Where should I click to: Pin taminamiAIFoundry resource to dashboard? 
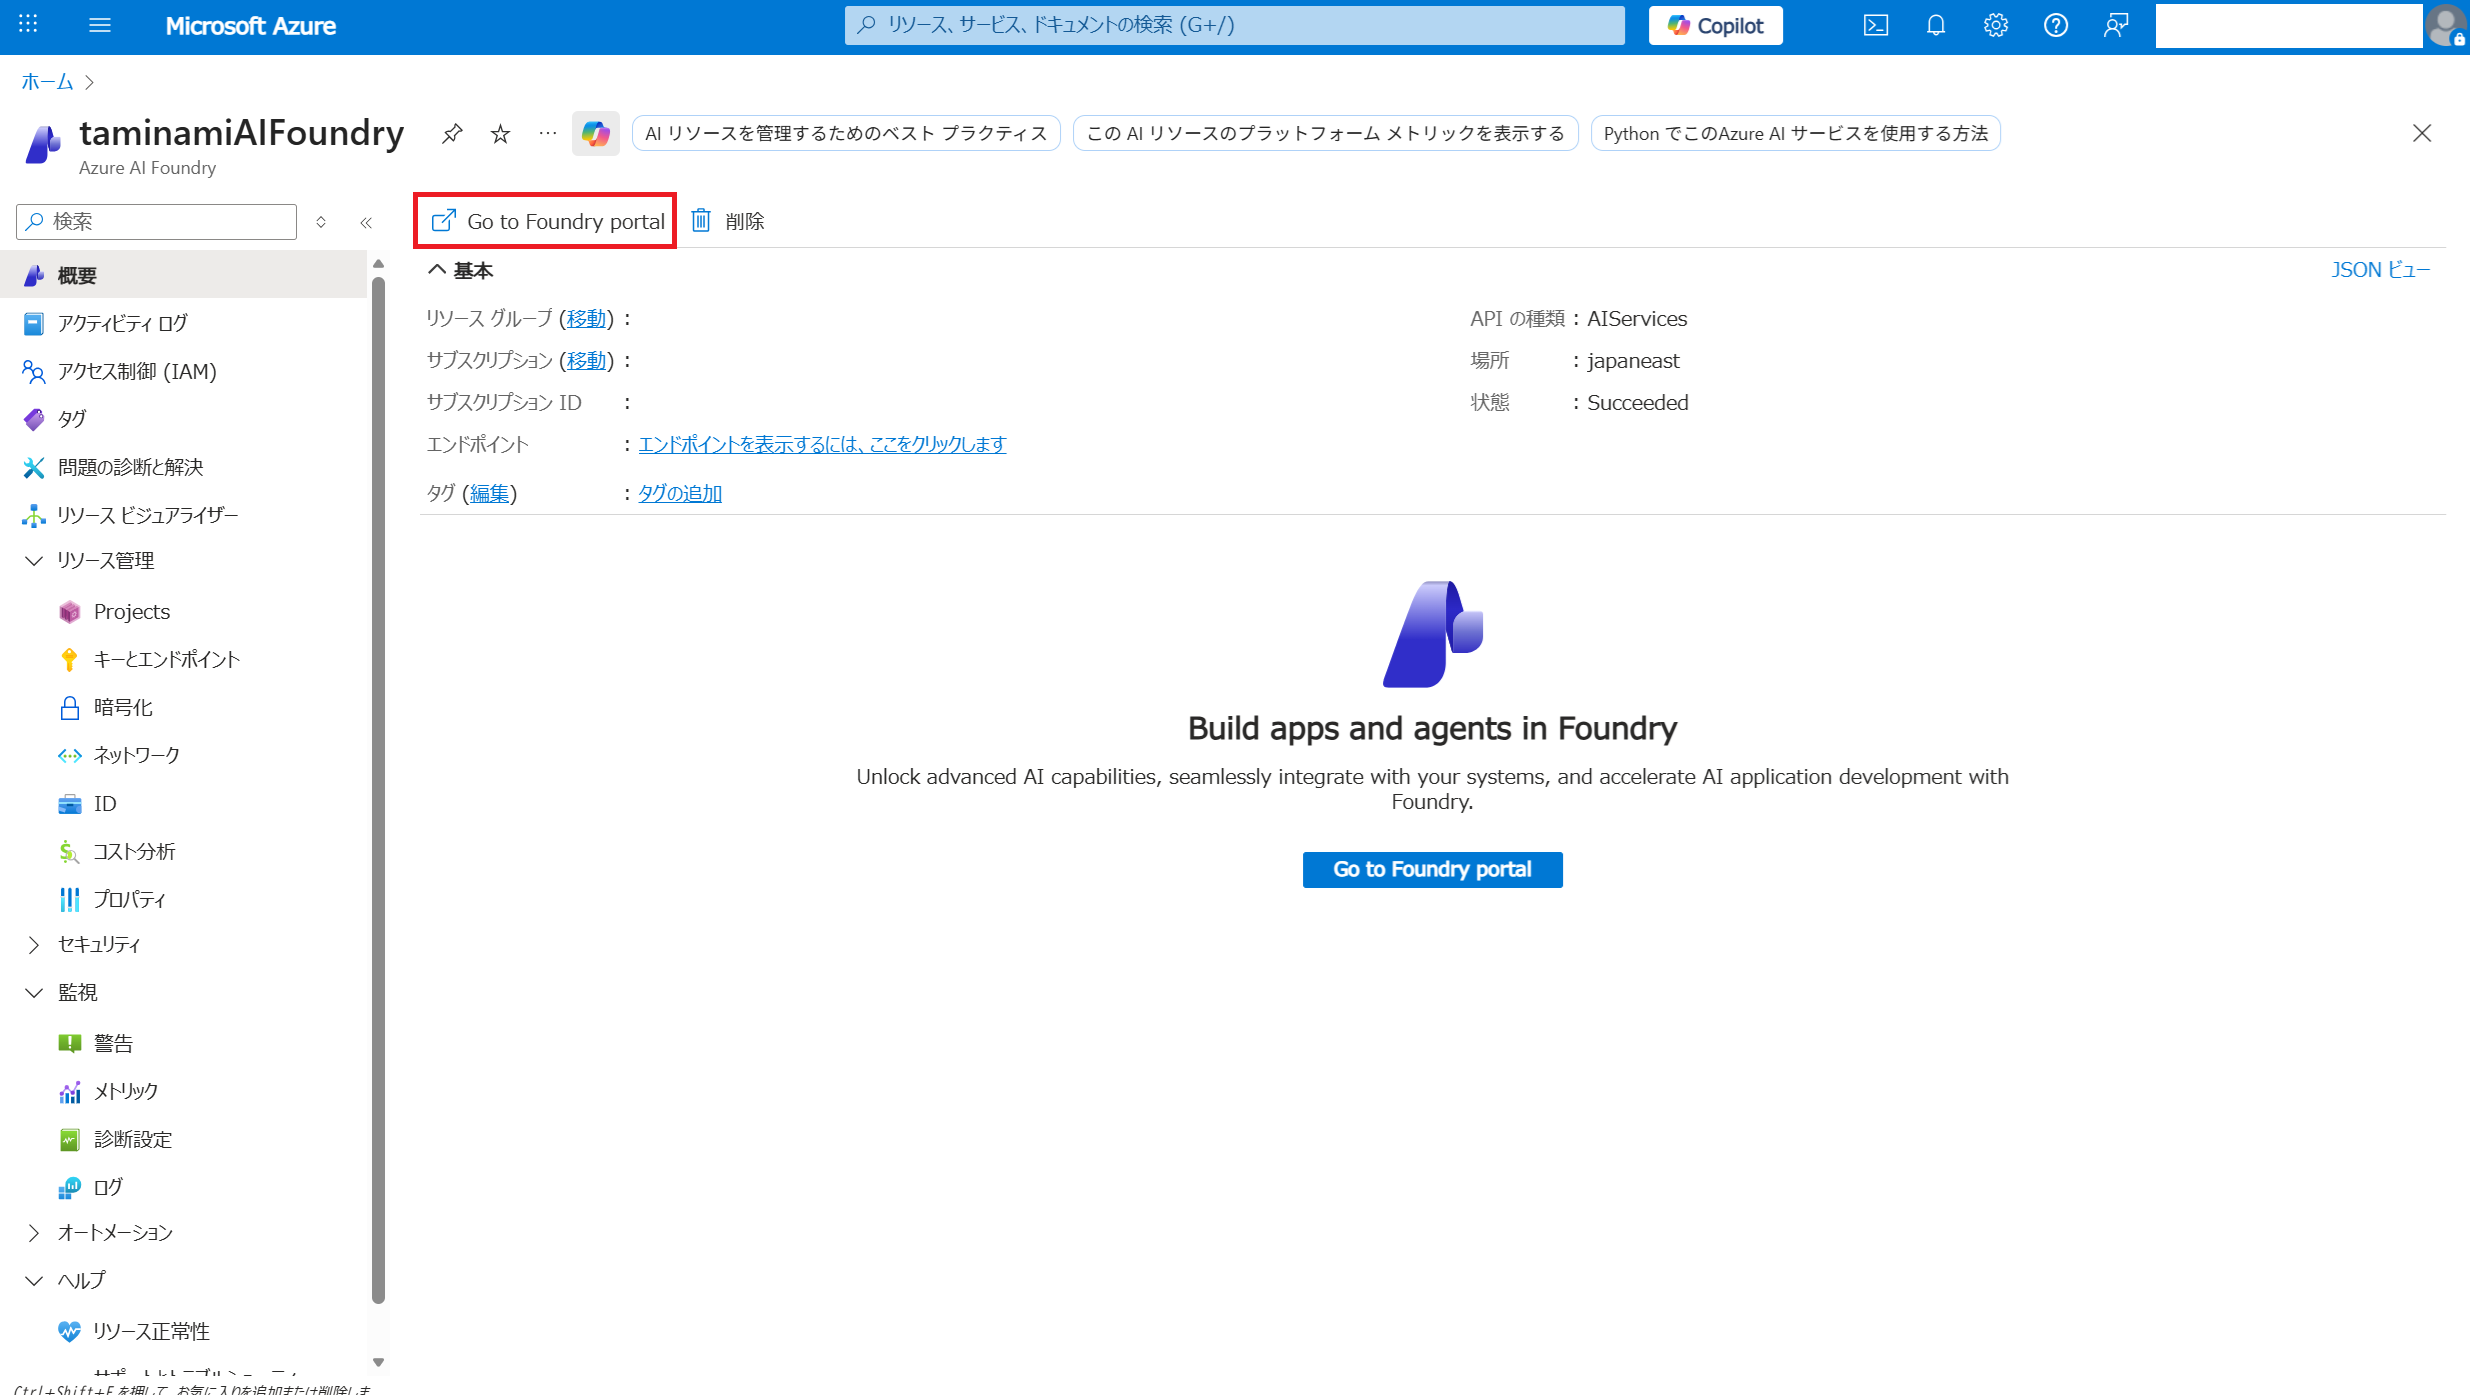click(452, 133)
